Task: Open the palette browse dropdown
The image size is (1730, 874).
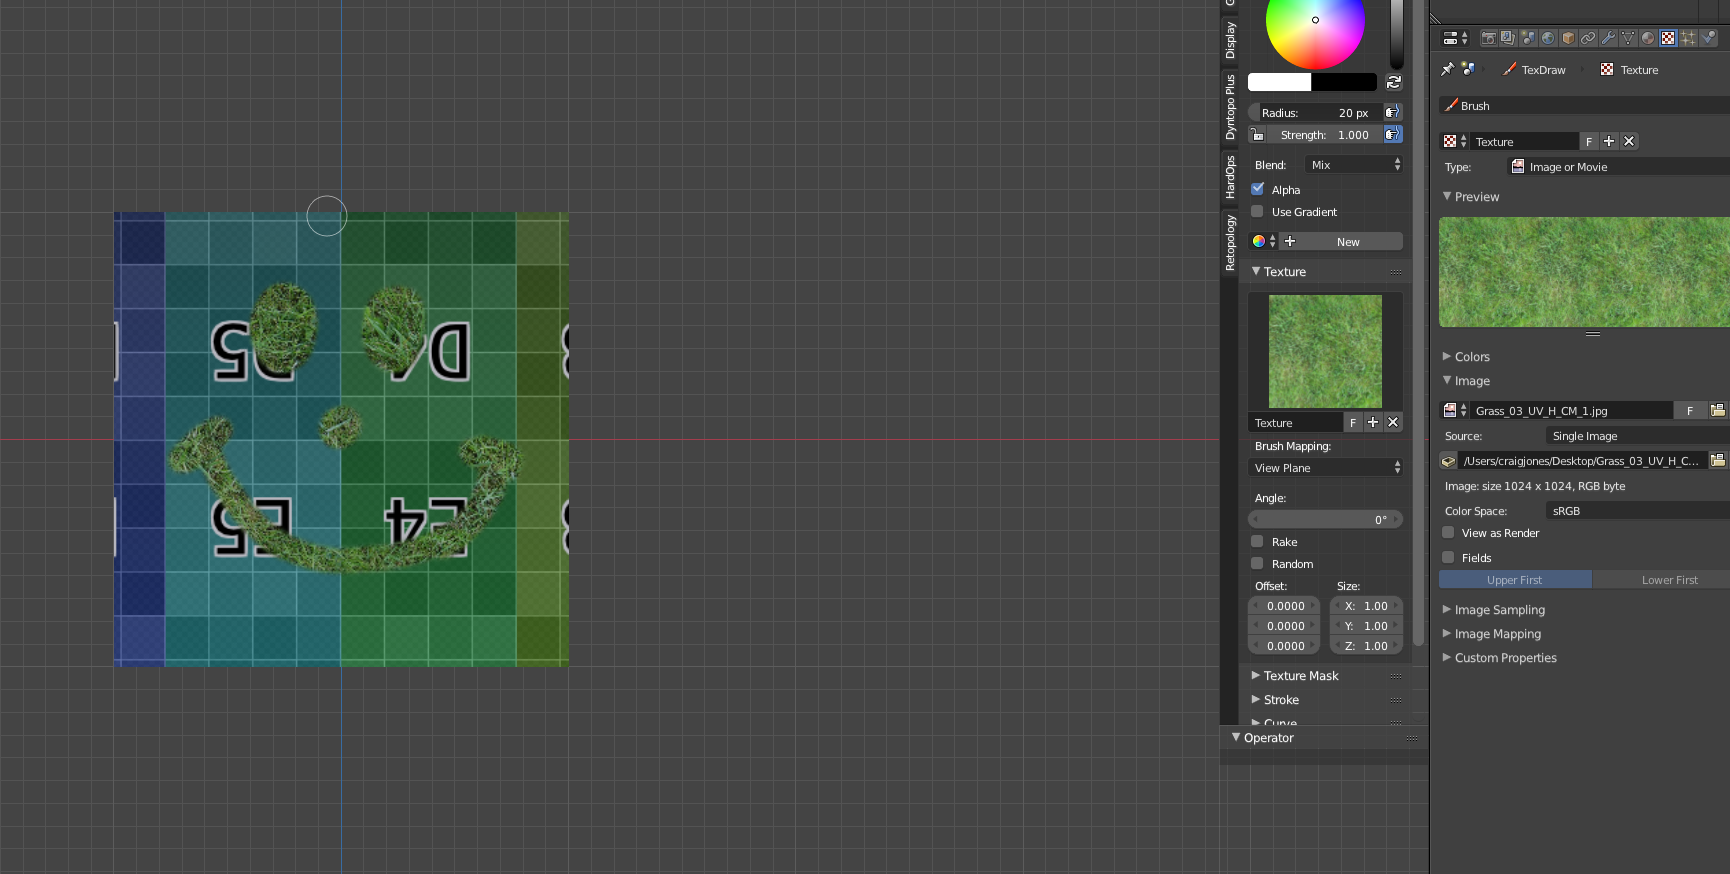Action: point(1263,241)
